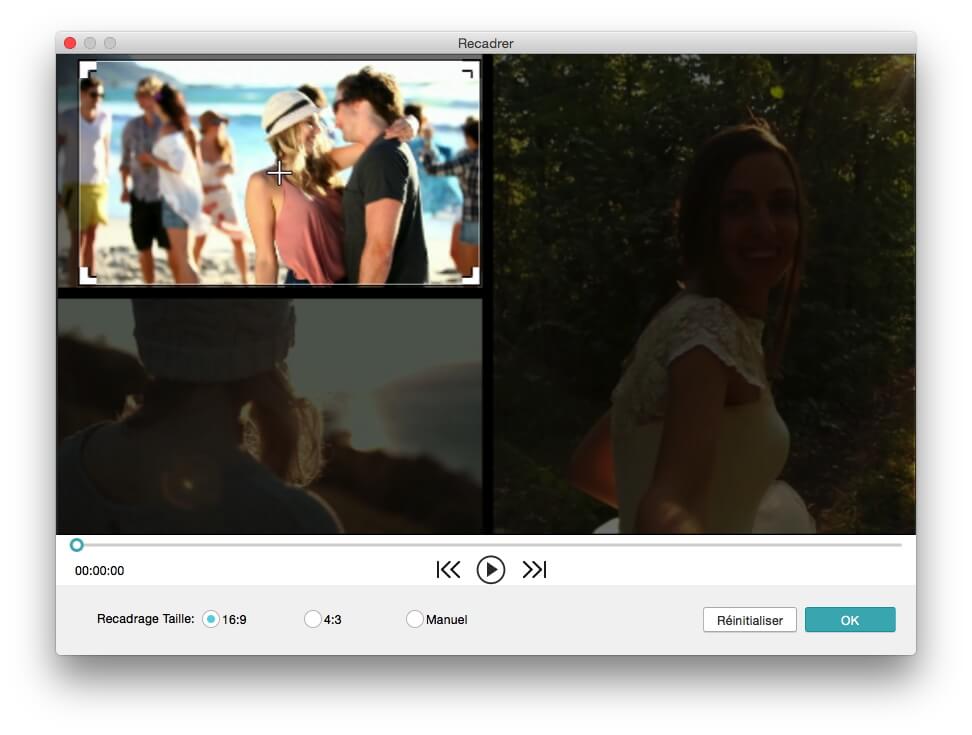Click the dimmed woman-in-hat video thumbnail
This screenshot has width=972, height=735.
(270, 416)
